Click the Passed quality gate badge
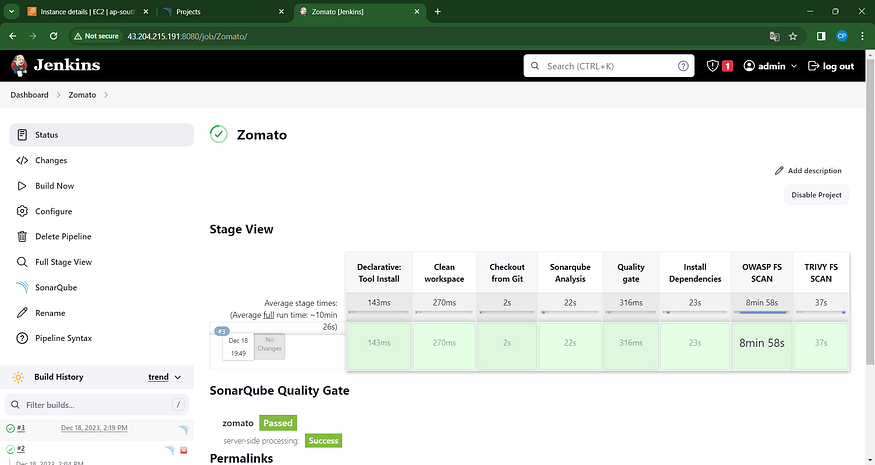 click(x=277, y=423)
